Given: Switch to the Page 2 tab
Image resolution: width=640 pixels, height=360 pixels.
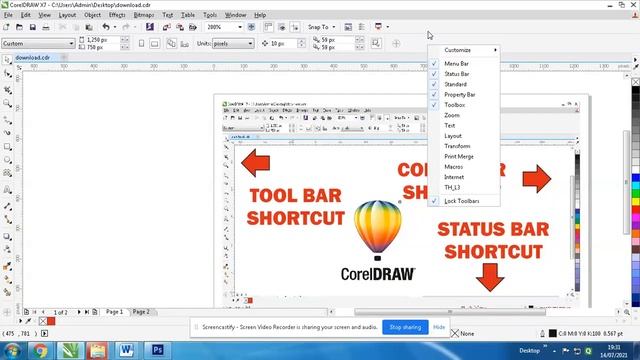Looking at the screenshot, I should tap(141, 311).
